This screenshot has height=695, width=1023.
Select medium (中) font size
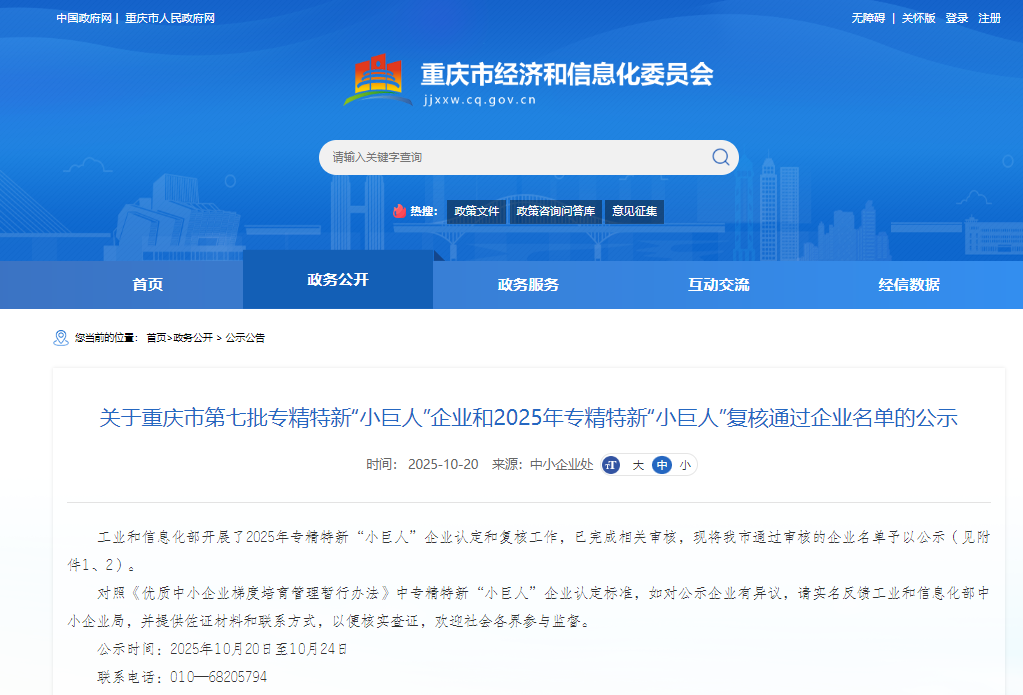point(661,465)
